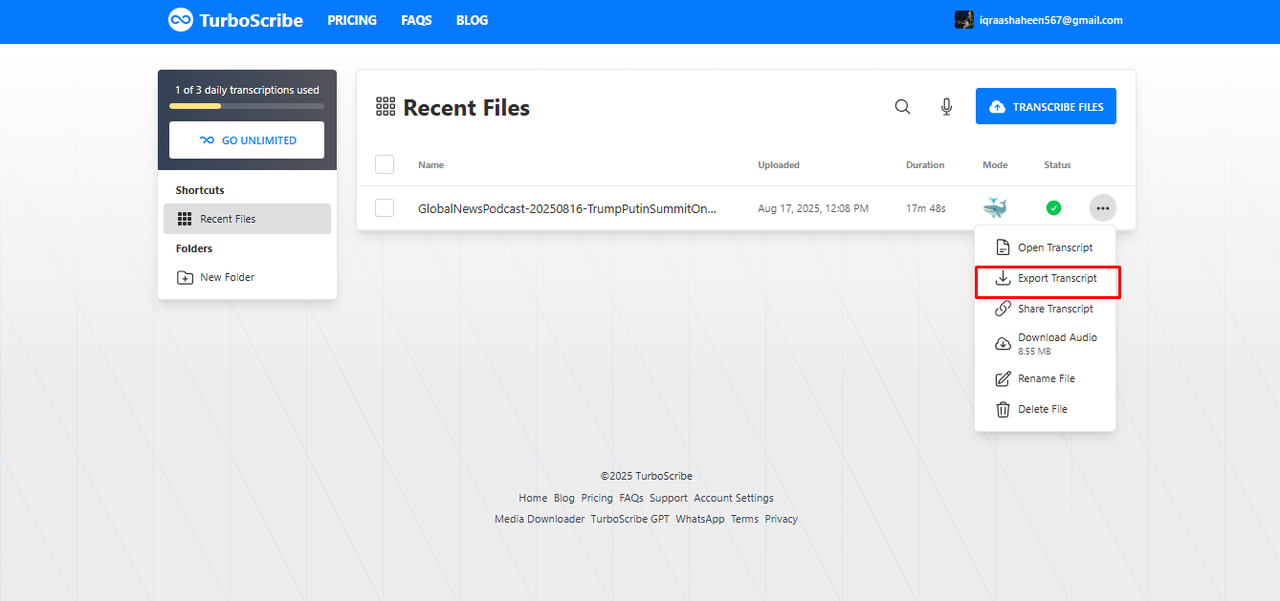The height and width of the screenshot is (601, 1280).
Task: Click the microphone dictation icon
Action: point(945,106)
